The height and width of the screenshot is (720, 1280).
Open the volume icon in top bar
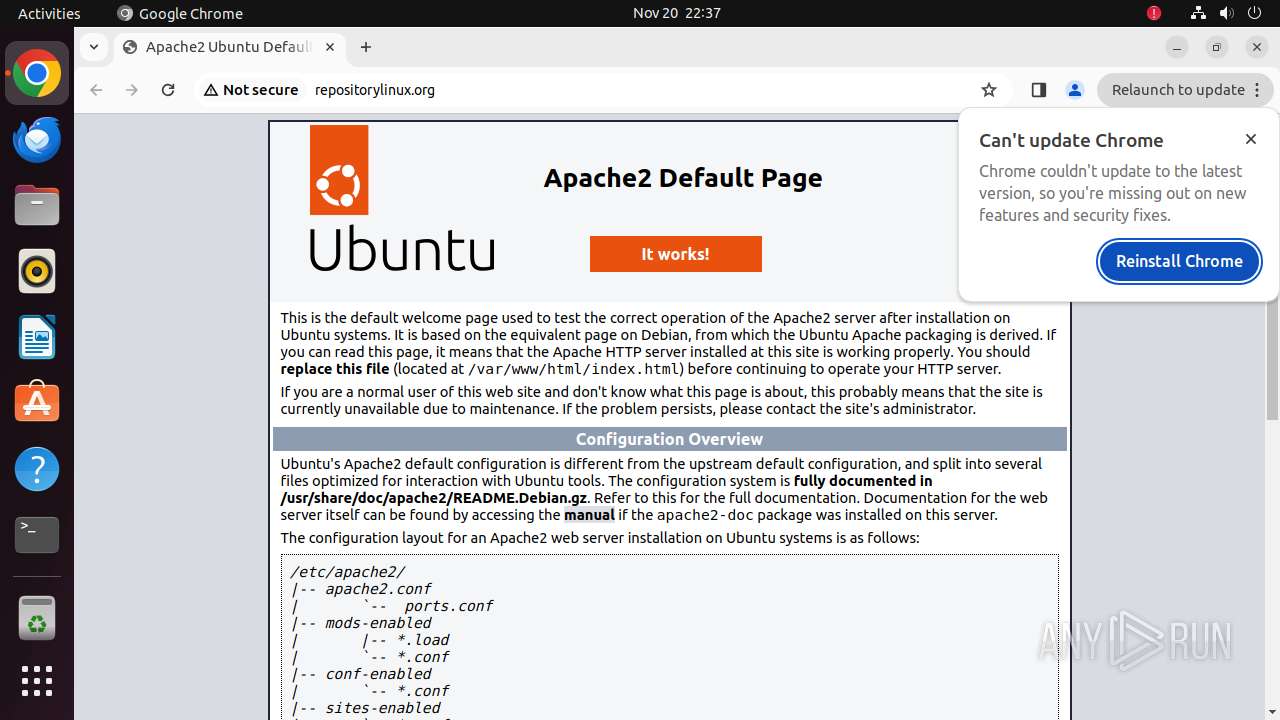click(1227, 13)
